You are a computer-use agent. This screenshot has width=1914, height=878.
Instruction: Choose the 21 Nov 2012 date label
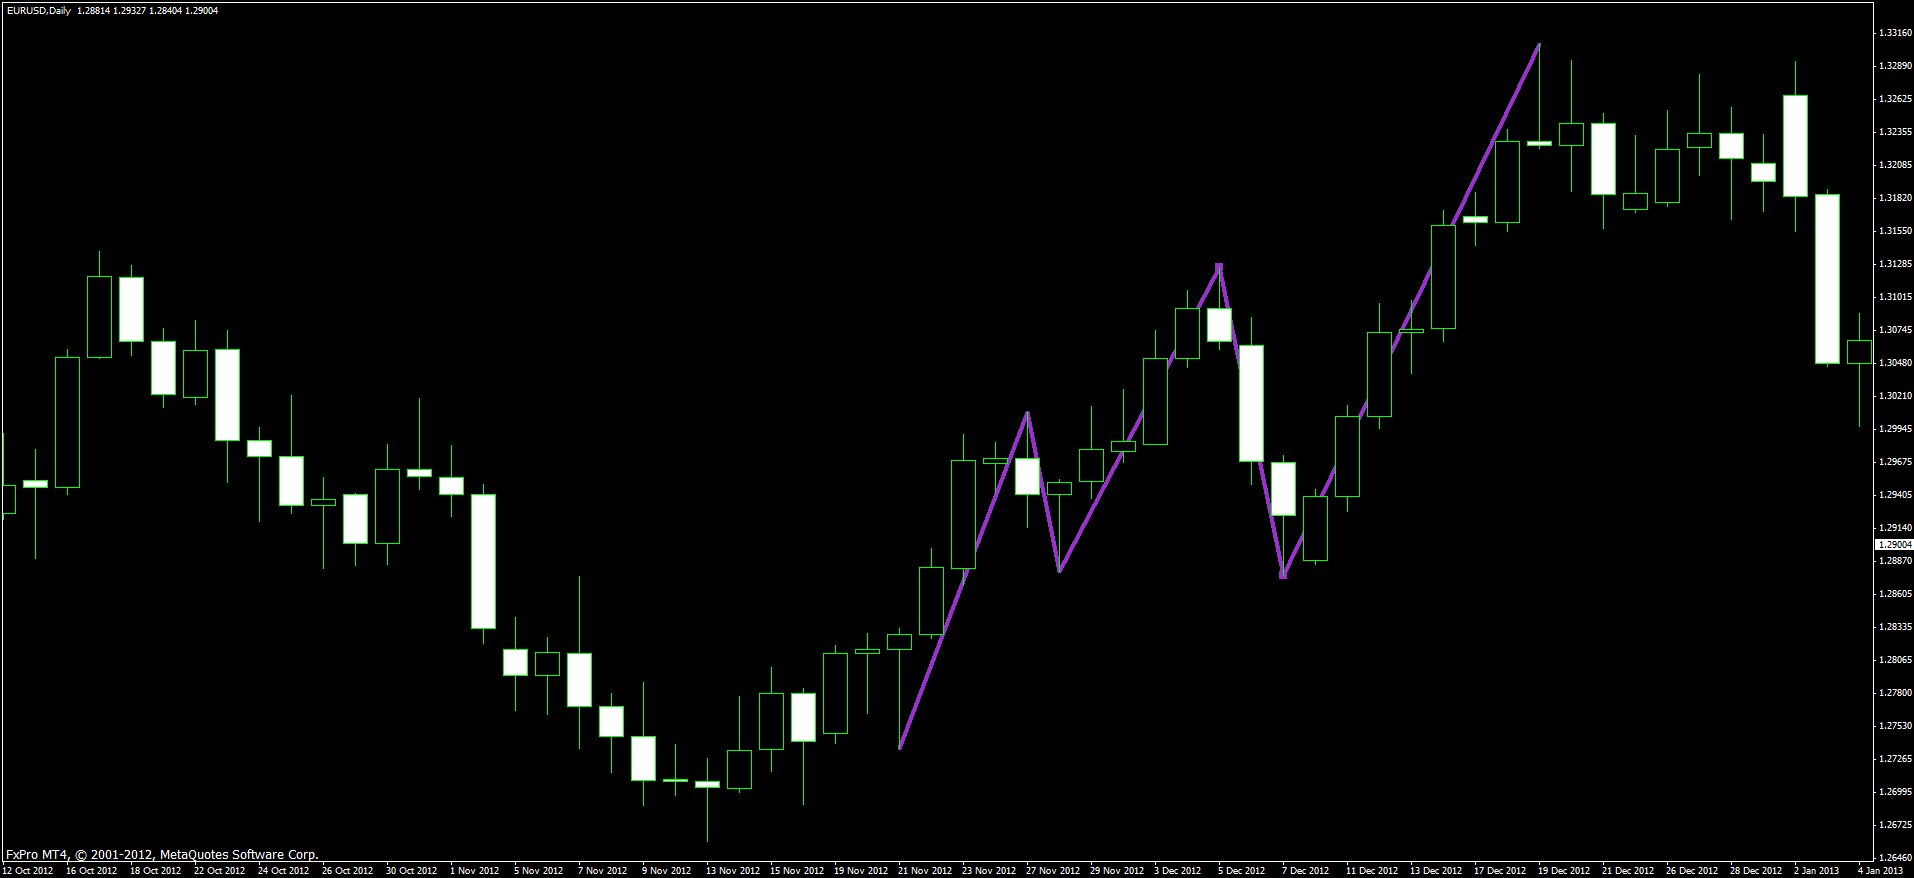point(925,871)
